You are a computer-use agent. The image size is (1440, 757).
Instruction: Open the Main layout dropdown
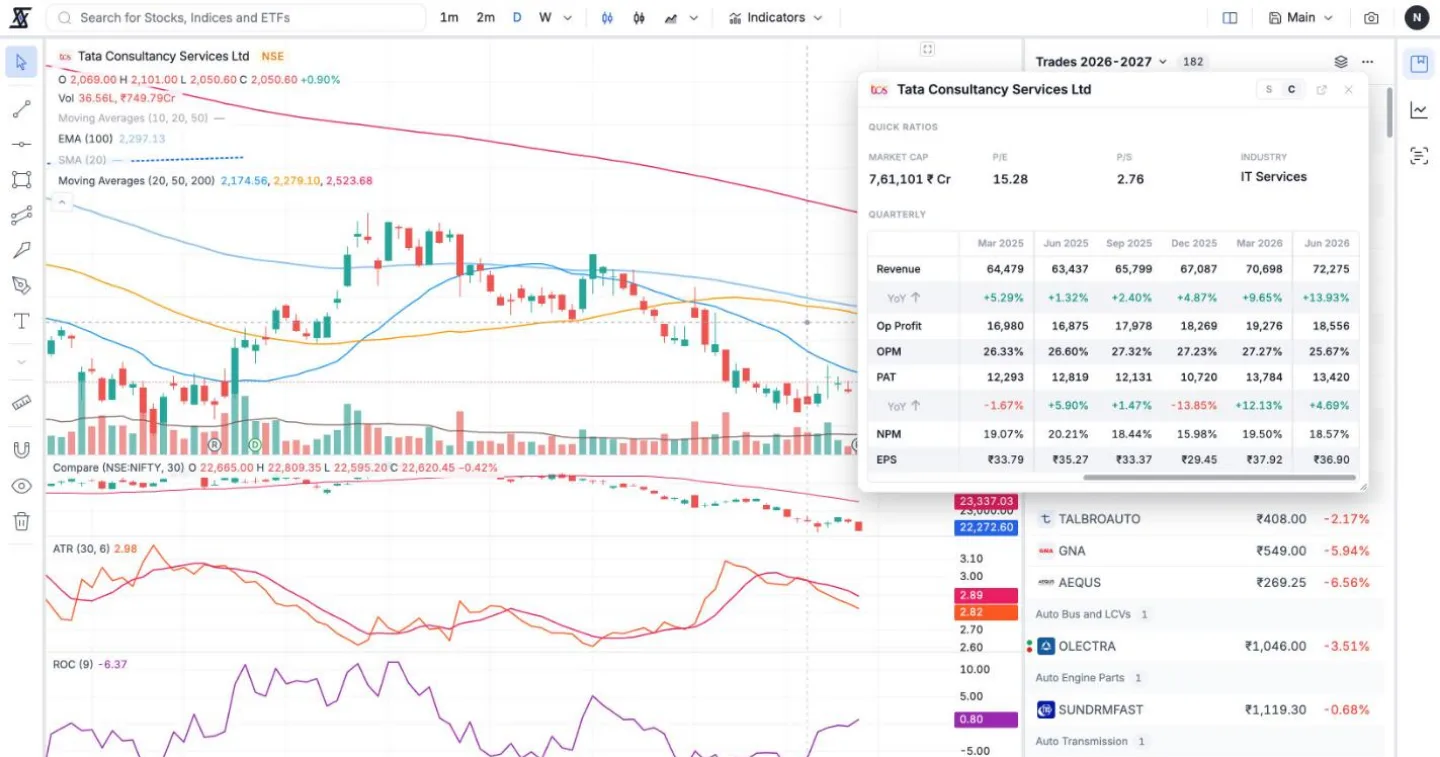tap(1301, 18)
